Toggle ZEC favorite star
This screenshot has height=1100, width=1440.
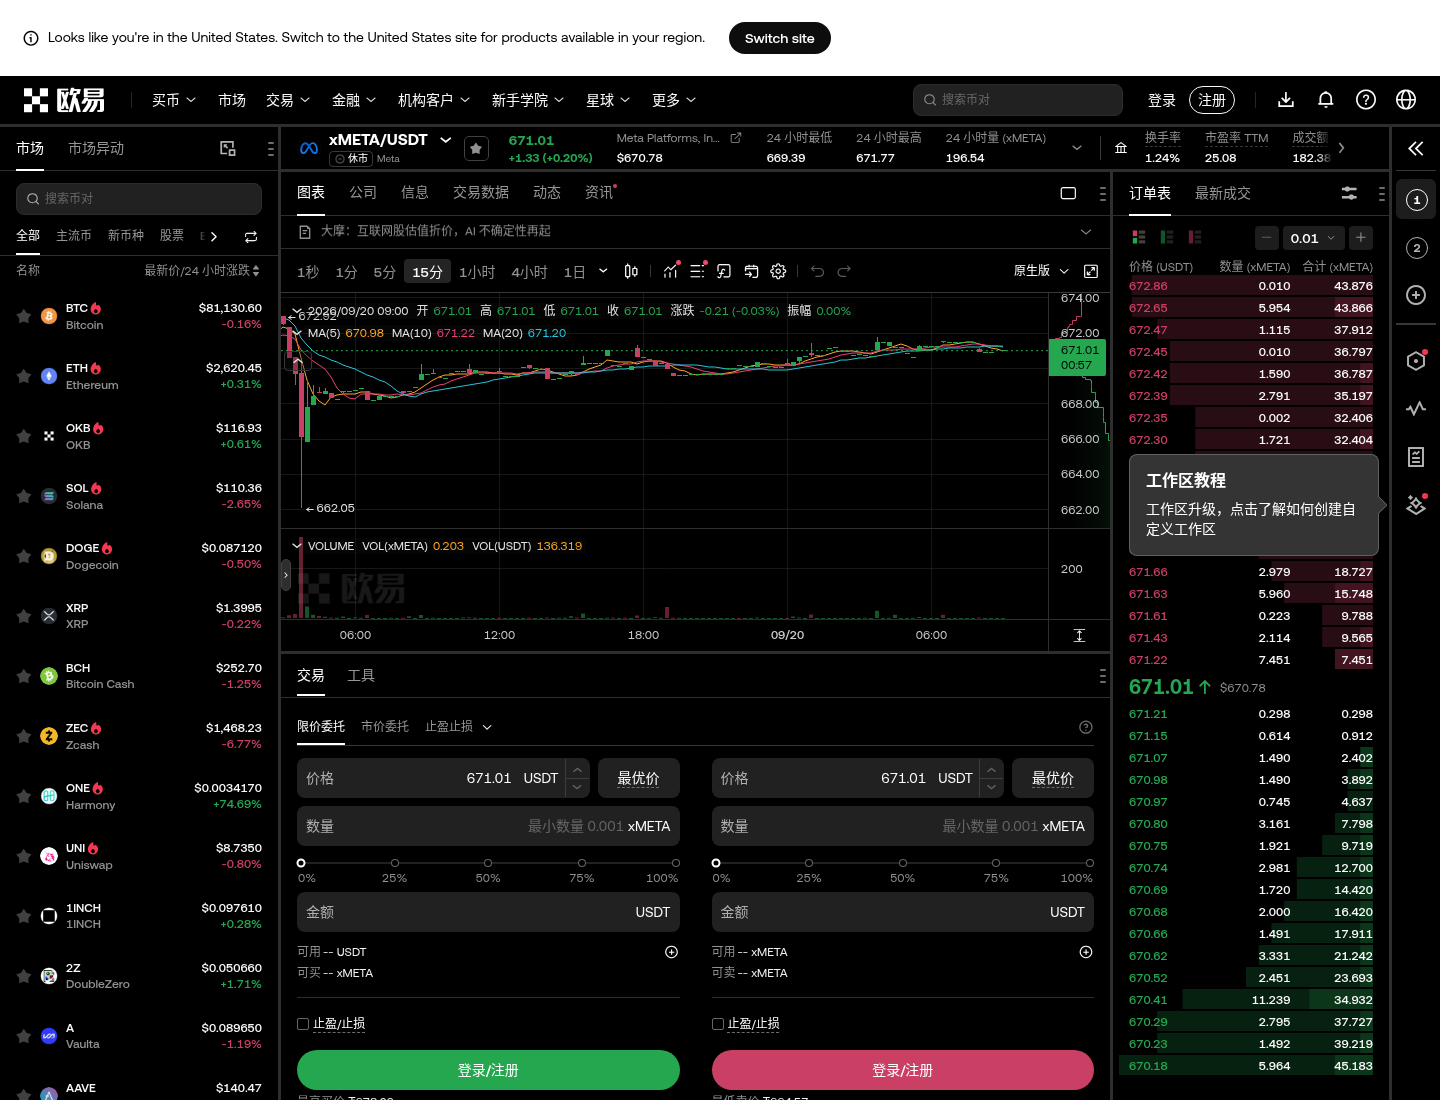click(x=23, y=736)
